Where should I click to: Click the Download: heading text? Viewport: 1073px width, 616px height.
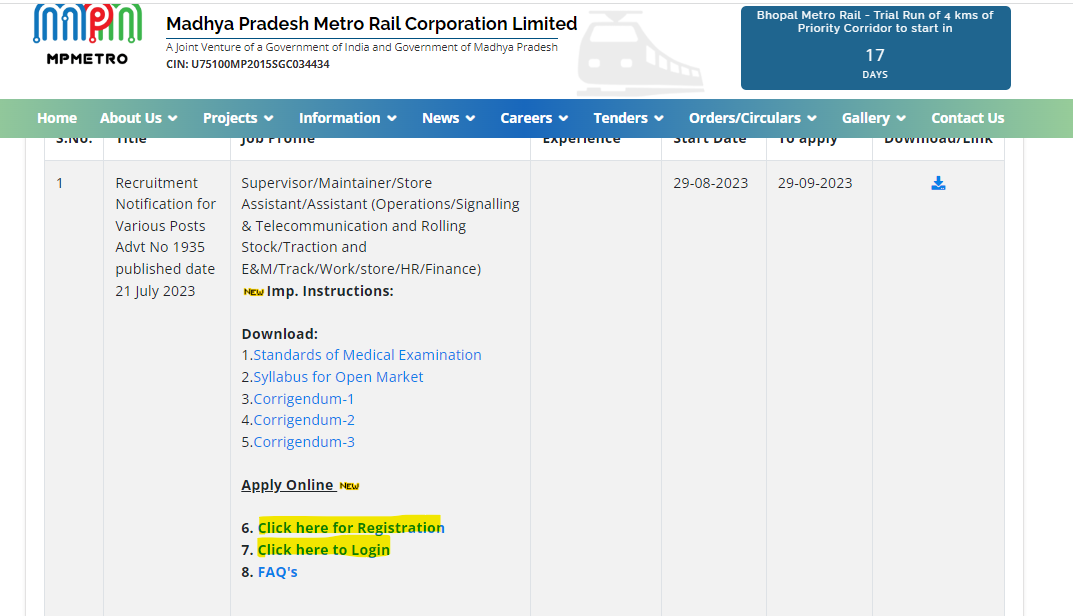[279, 334]
